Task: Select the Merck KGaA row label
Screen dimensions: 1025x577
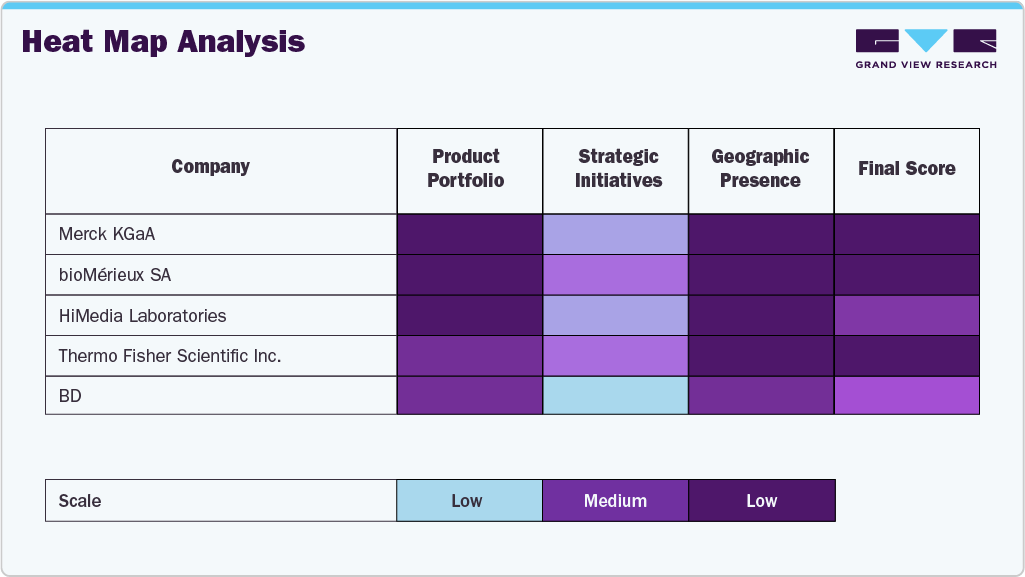Action: [107, 235]
